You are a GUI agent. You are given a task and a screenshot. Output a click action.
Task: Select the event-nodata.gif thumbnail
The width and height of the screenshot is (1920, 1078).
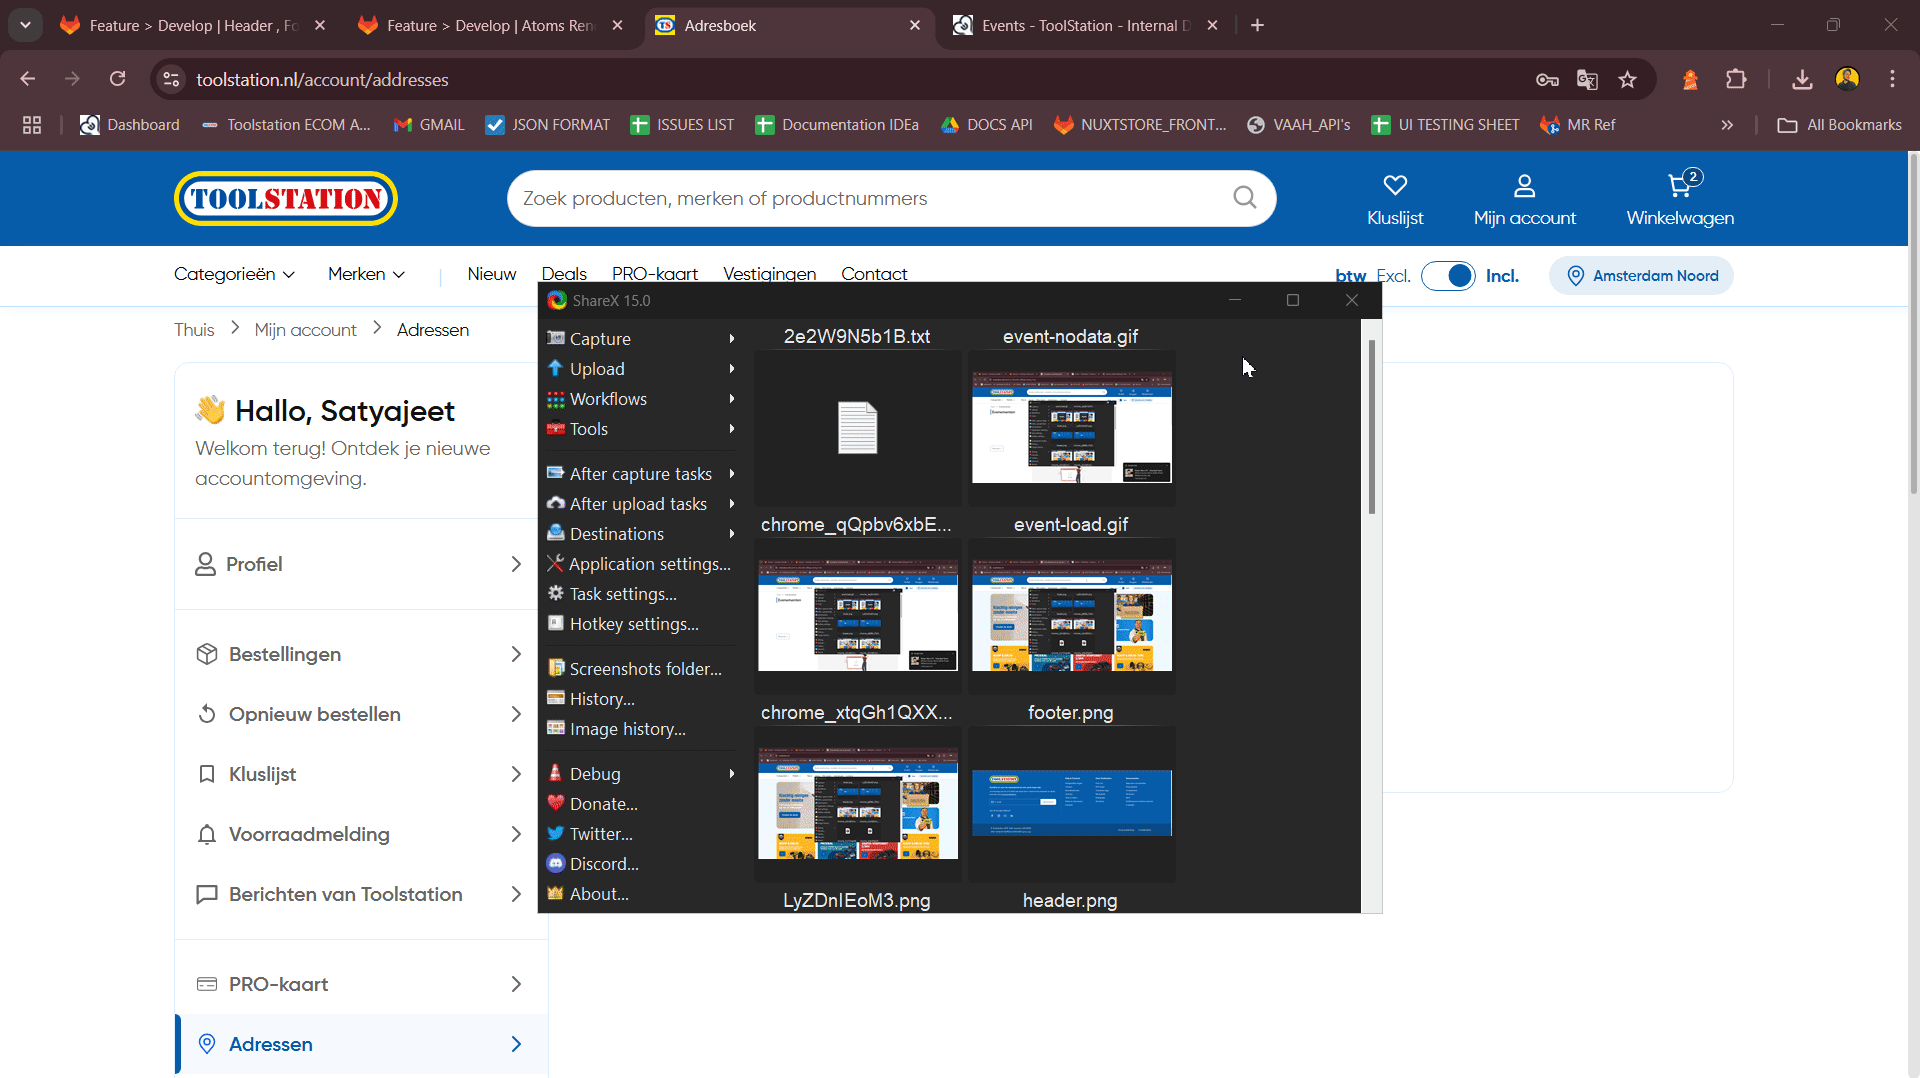[x=1071, y=427]
